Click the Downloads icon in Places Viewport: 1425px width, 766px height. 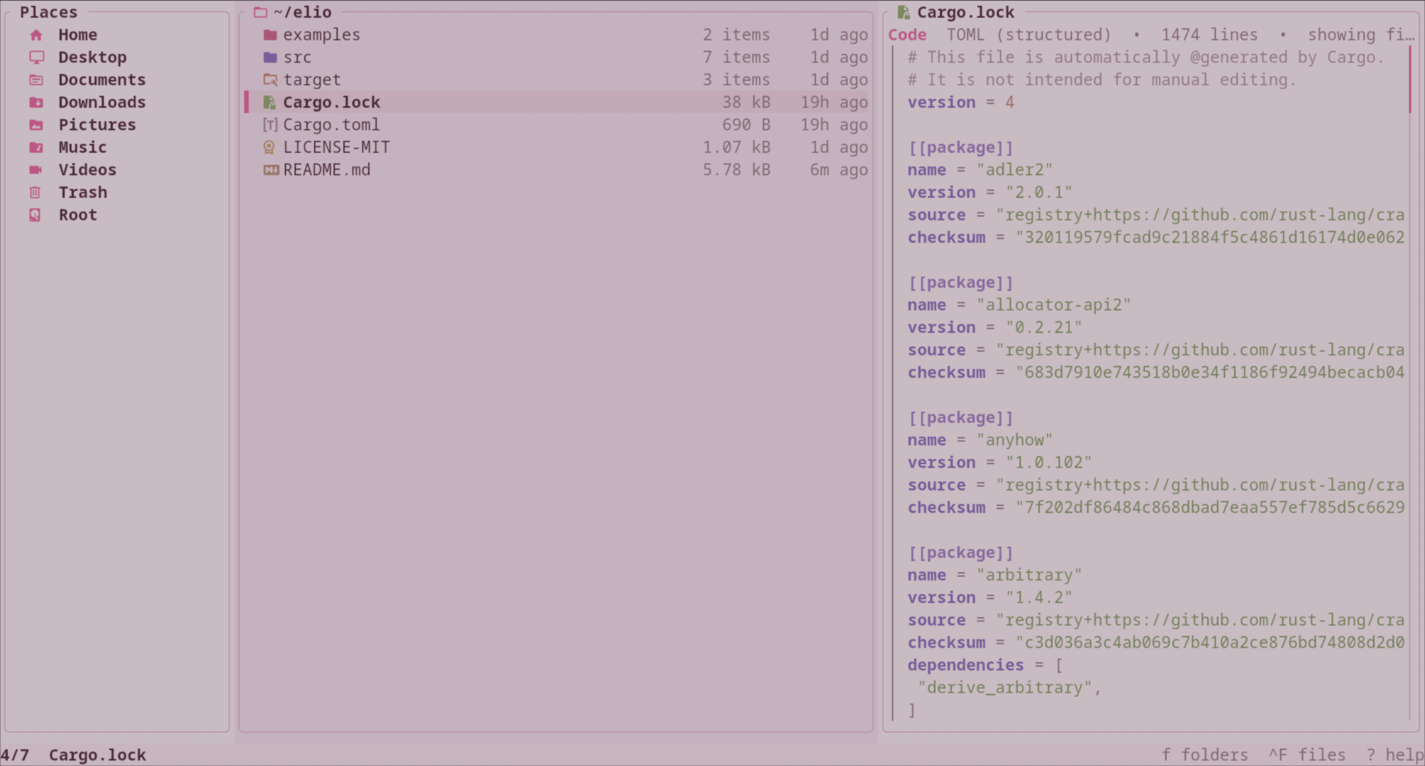pos(37,102)
